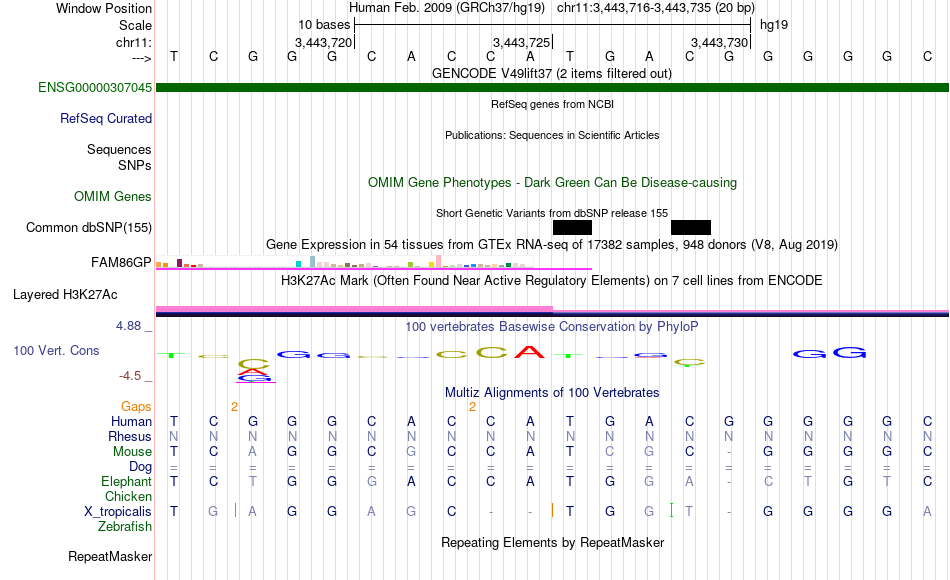
Task: Click the dash gap in Mouse alignment row
Action: click(729, 452)
